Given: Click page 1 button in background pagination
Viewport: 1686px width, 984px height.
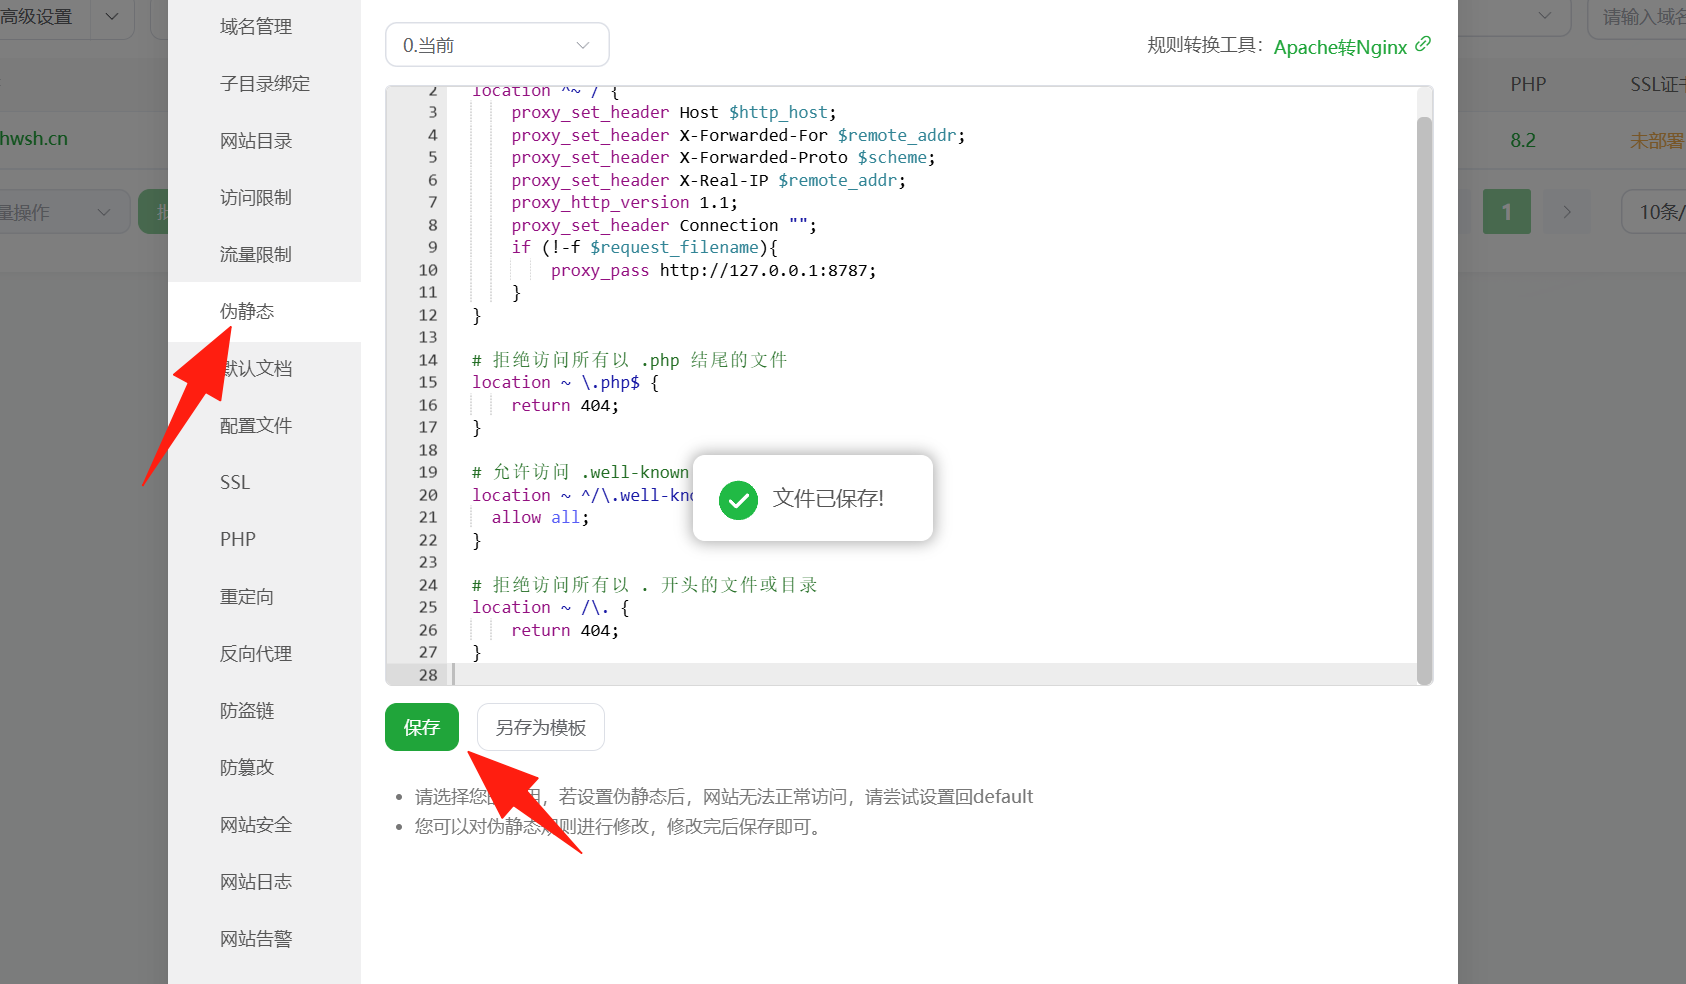Looking at the screenshot, I should [1507, 212].
